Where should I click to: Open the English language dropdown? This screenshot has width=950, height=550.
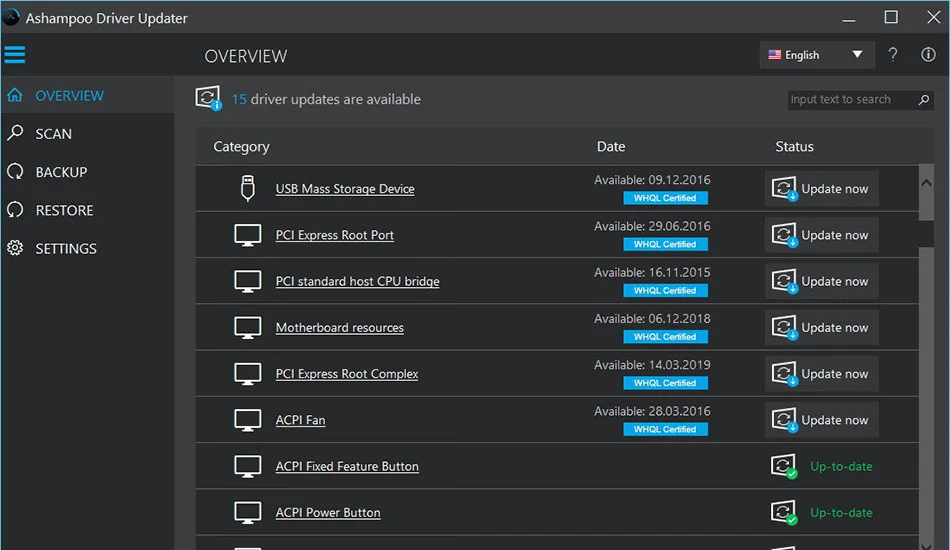click(x=817, y=55)
